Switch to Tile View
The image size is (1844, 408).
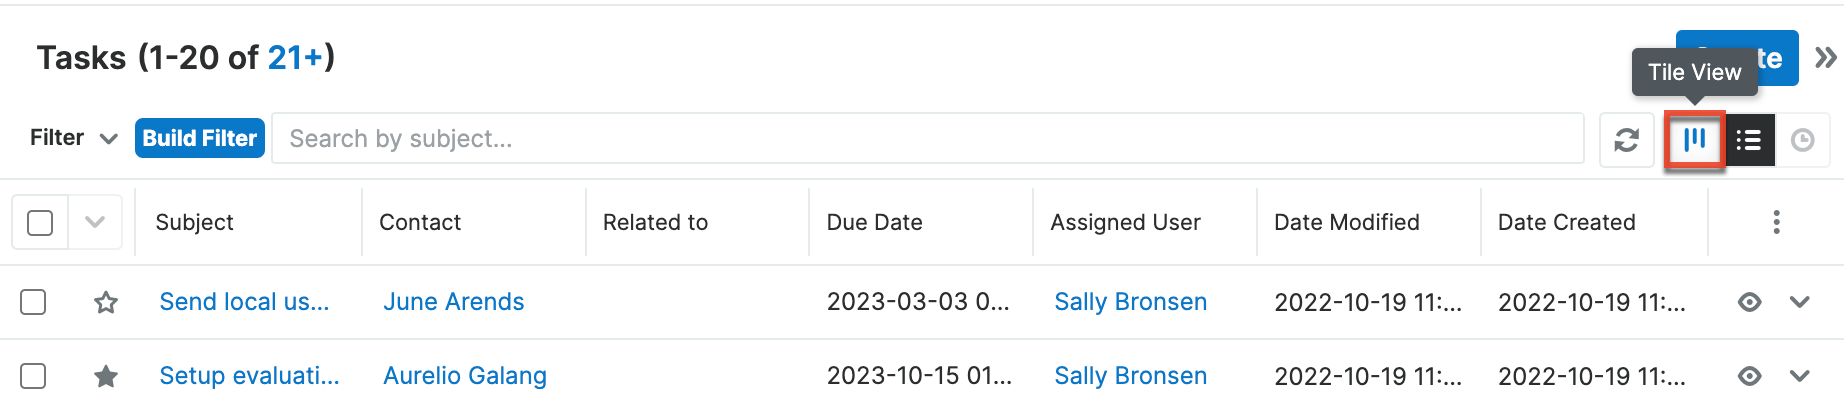pos(1694,140)
